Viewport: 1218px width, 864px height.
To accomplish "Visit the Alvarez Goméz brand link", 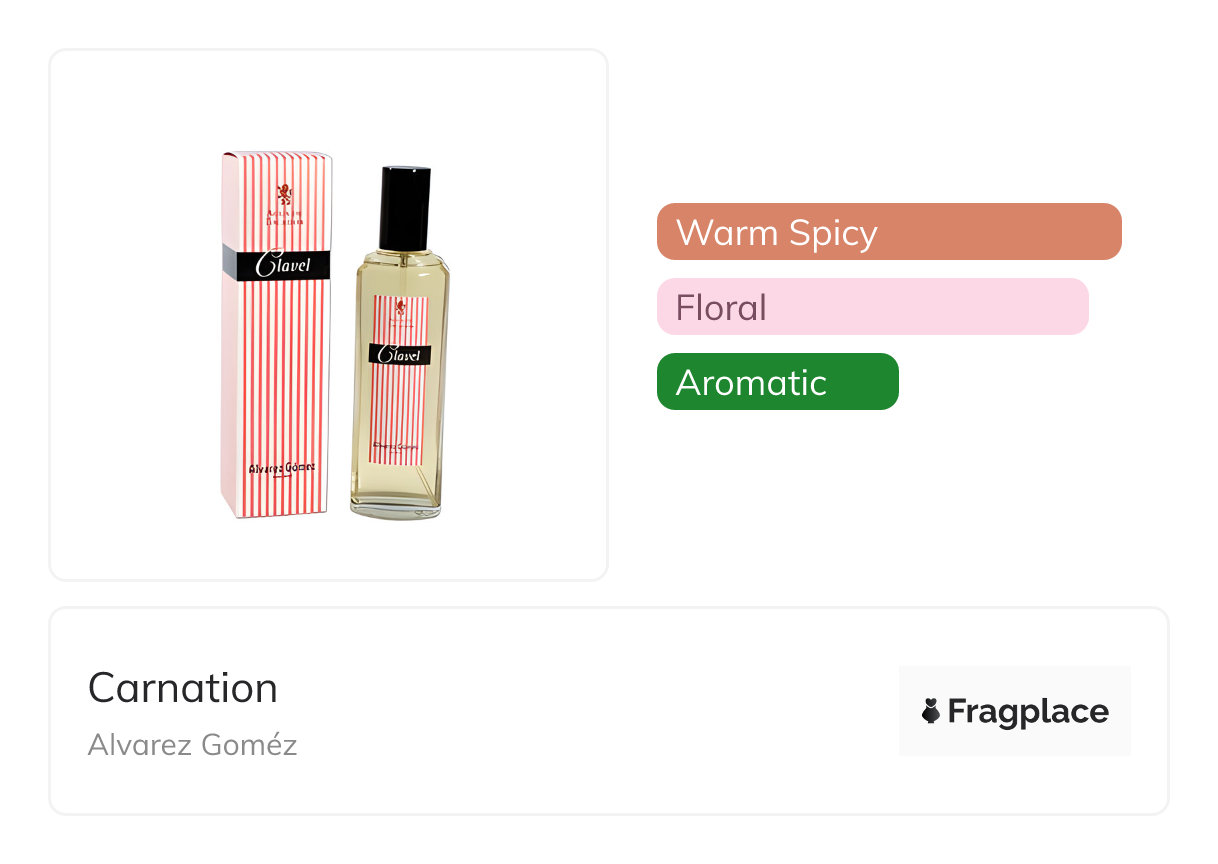I will click(x=192, y=745).
